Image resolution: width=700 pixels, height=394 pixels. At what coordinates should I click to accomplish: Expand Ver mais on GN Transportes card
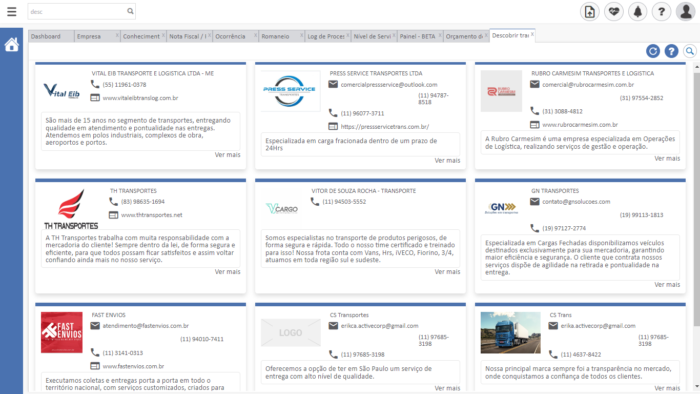667,284
